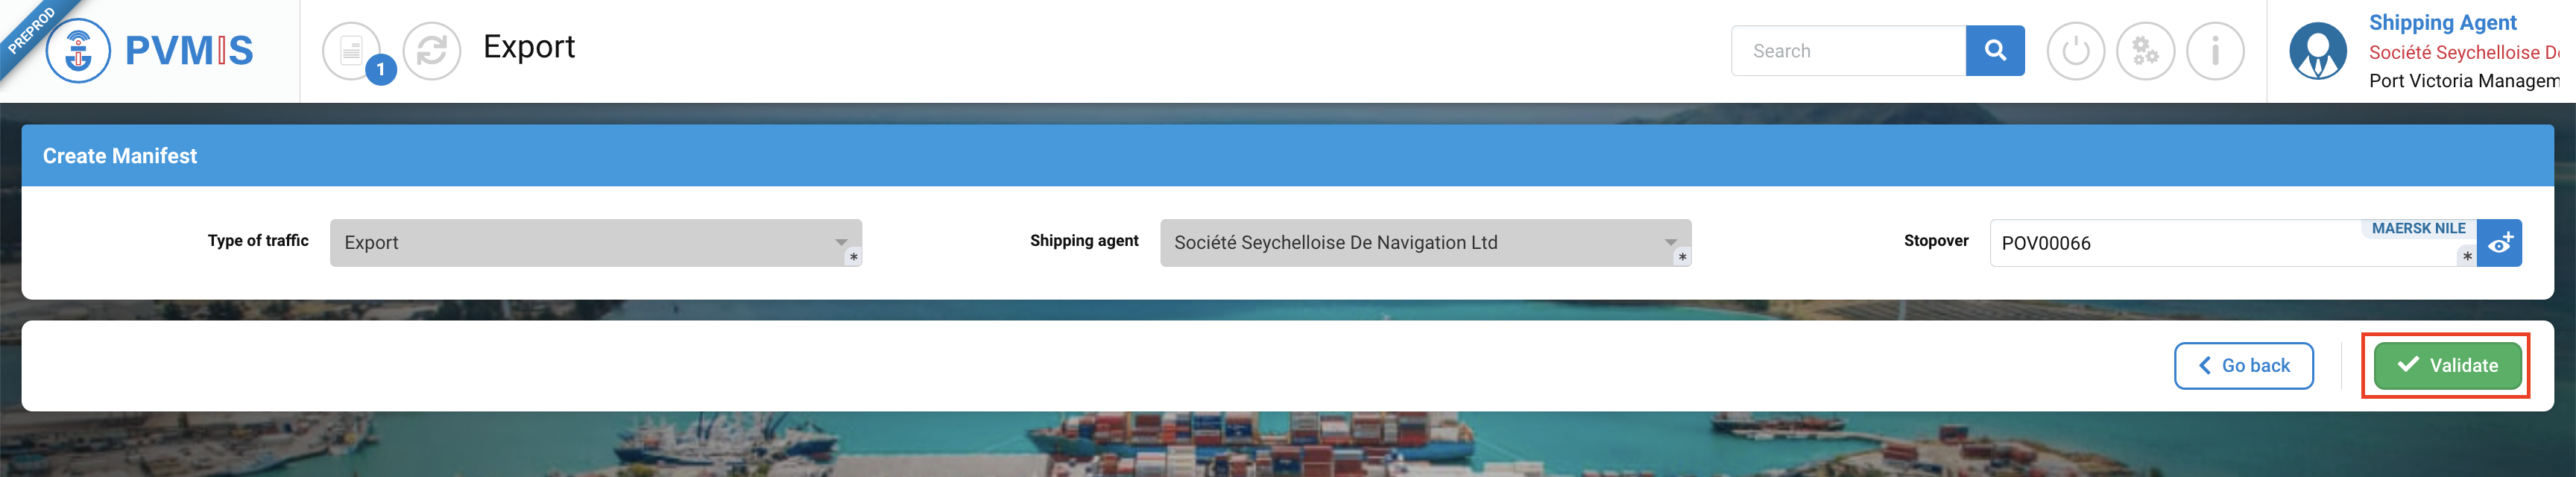Click the information icon
2576x477 pixels.
tap(2215, 51)
